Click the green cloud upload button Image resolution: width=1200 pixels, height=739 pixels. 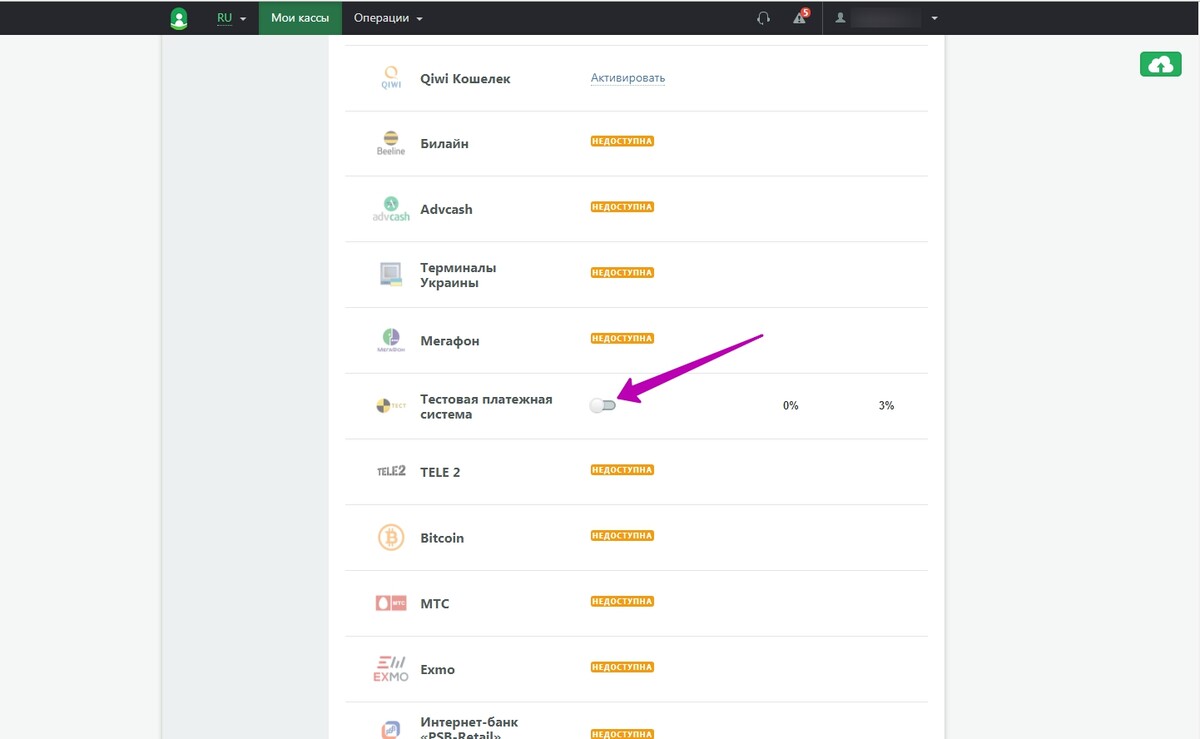(x=1160, y=65)
